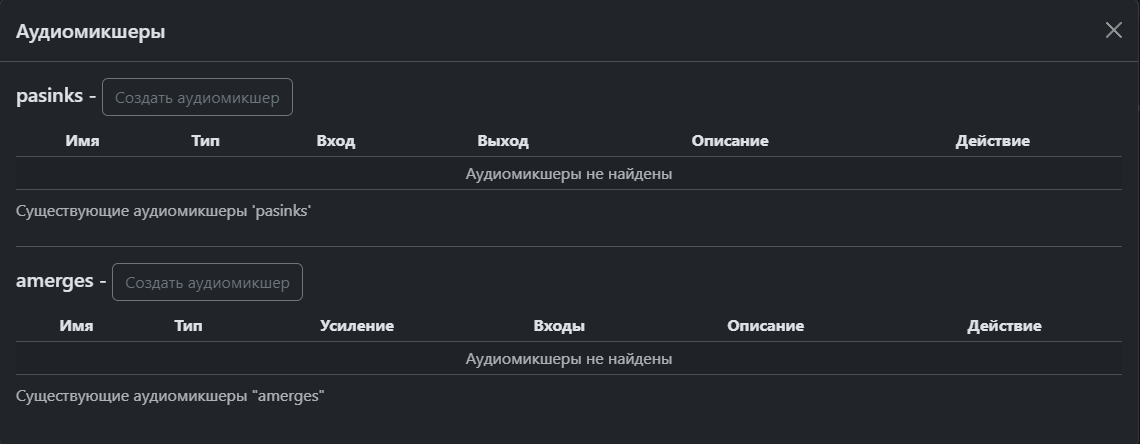Click the amerges section heading
Image resolution: width=1140 pixels, height=444 pixels.
pos(54,281)
